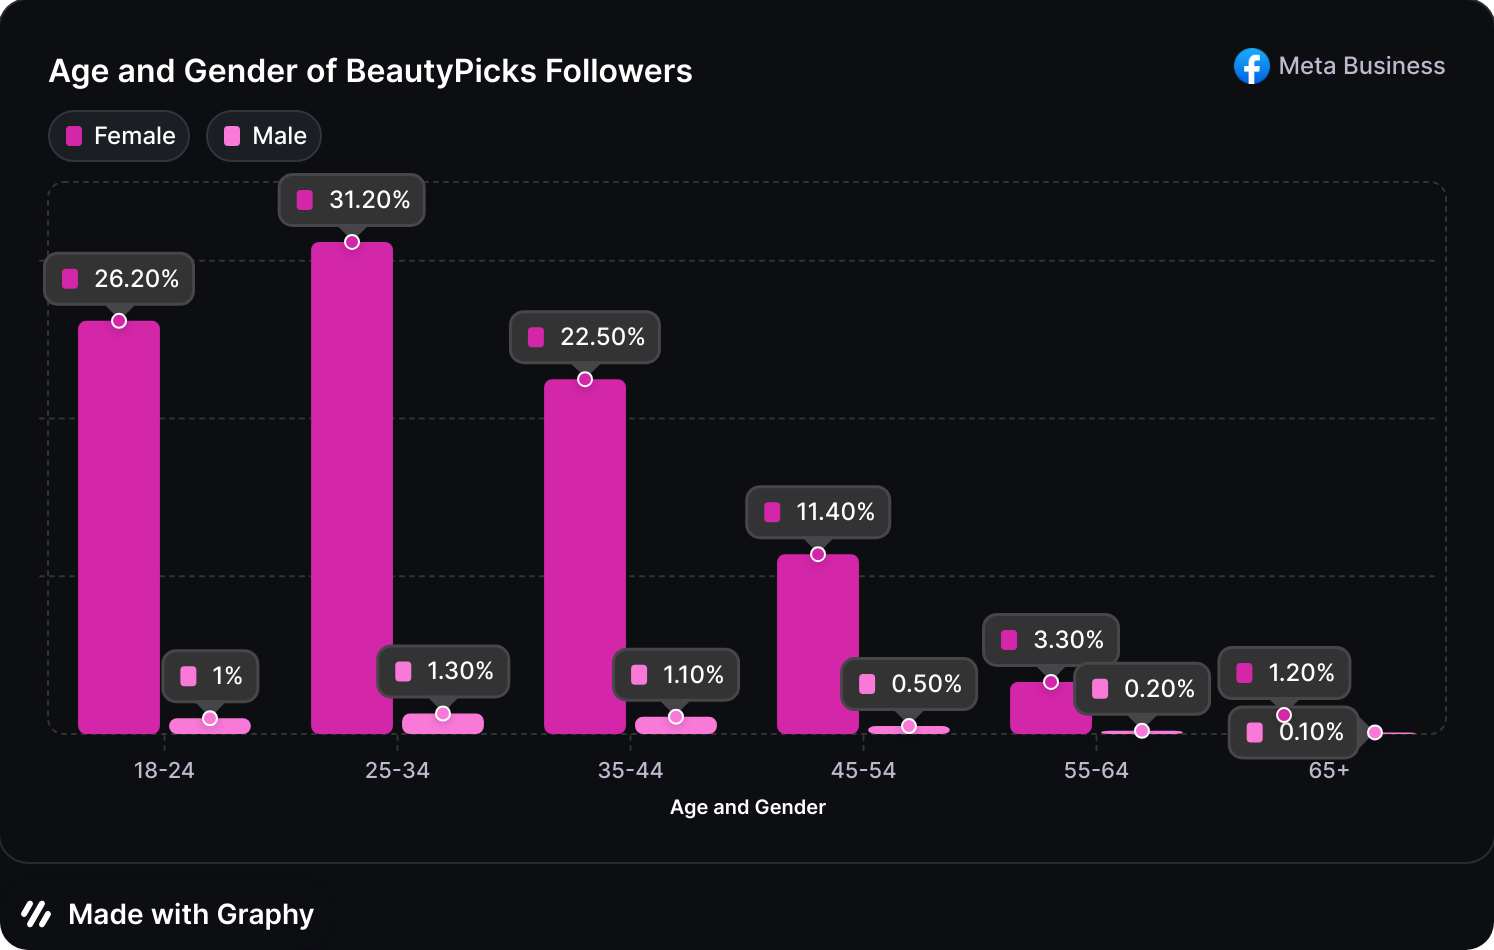Click the chart title text
Viewport: 1494px width, 950px height.
pyautogui.click(x=370, y=71)
